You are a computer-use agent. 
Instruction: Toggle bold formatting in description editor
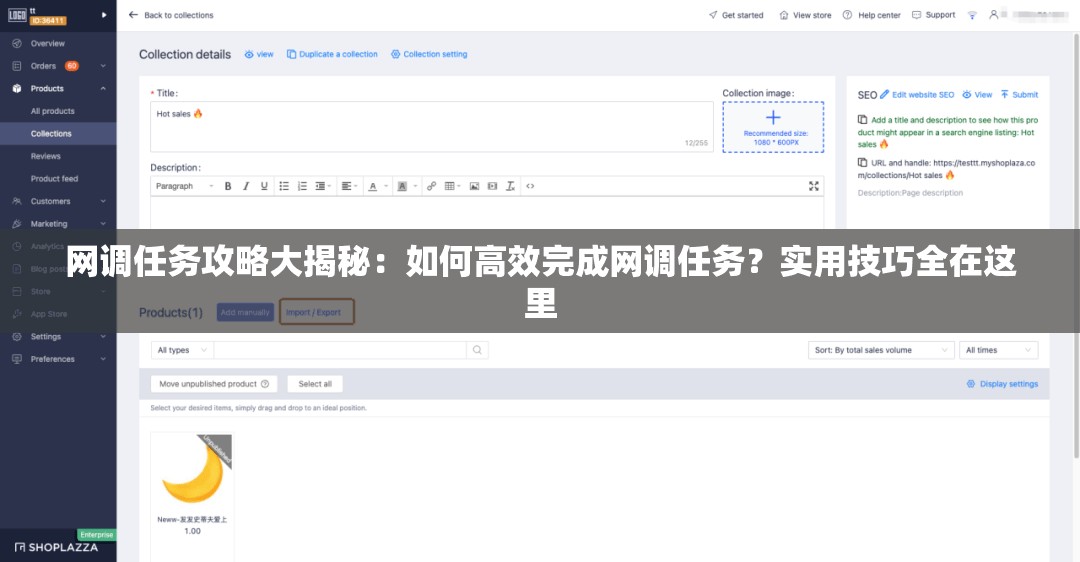[228, 186]
